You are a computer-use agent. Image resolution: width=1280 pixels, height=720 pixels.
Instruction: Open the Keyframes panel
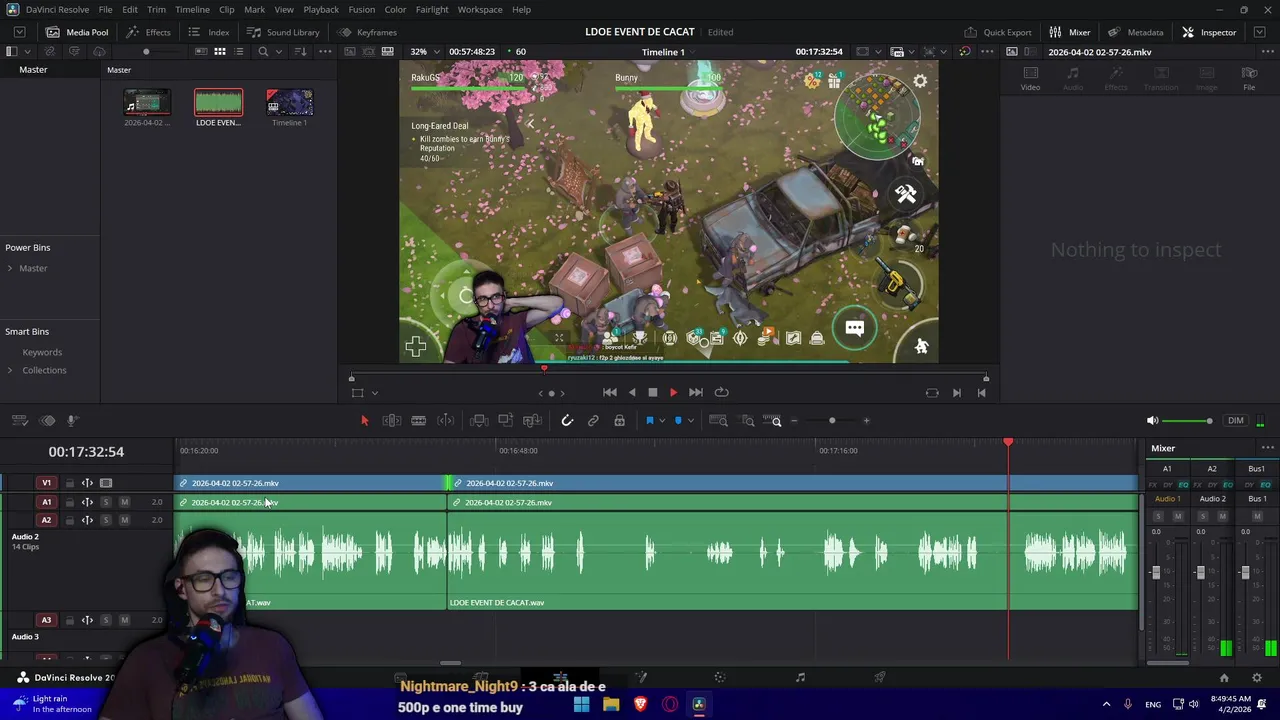point(367,32)
